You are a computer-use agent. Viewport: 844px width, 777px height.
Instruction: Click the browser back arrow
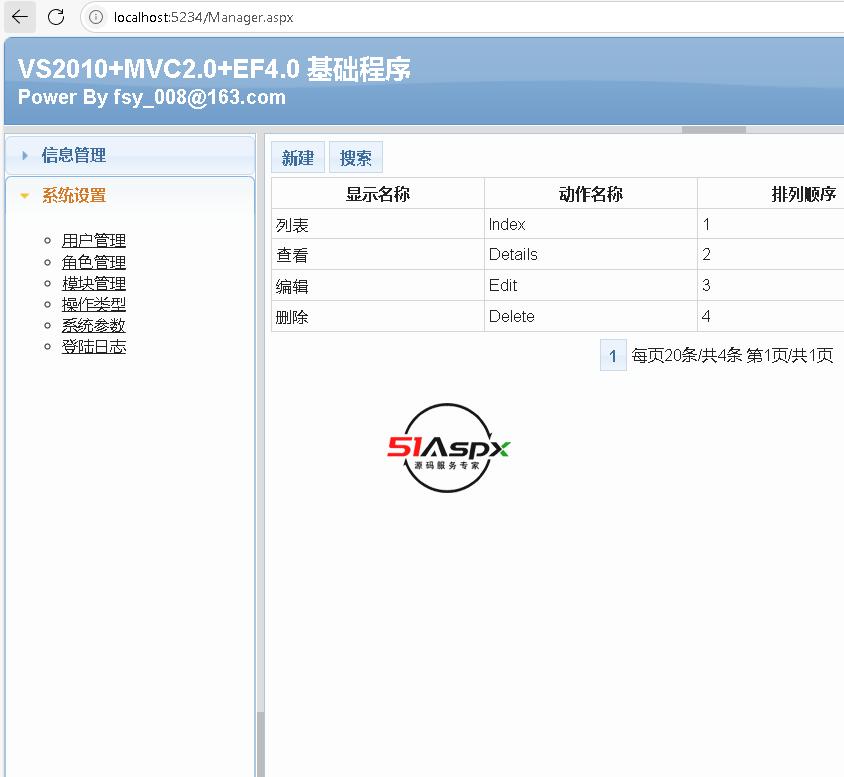(20, 17)
